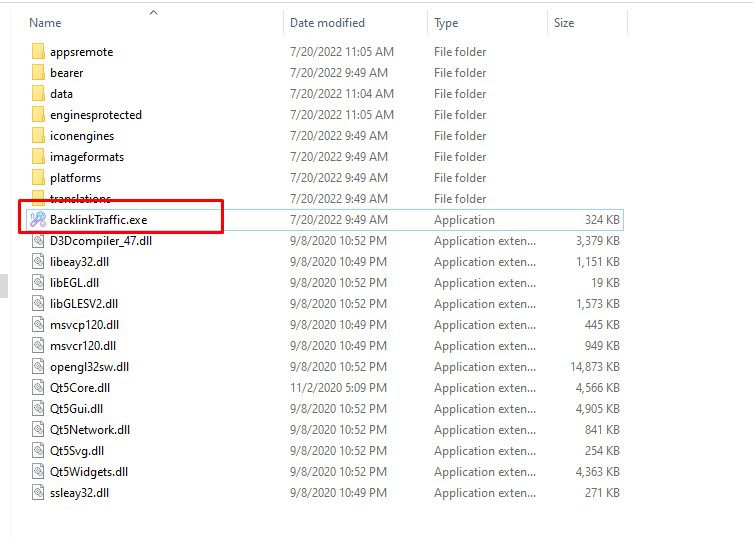
Task: Click the platforms folder icon
Action: pyautogui.click(x=38, y=178)
